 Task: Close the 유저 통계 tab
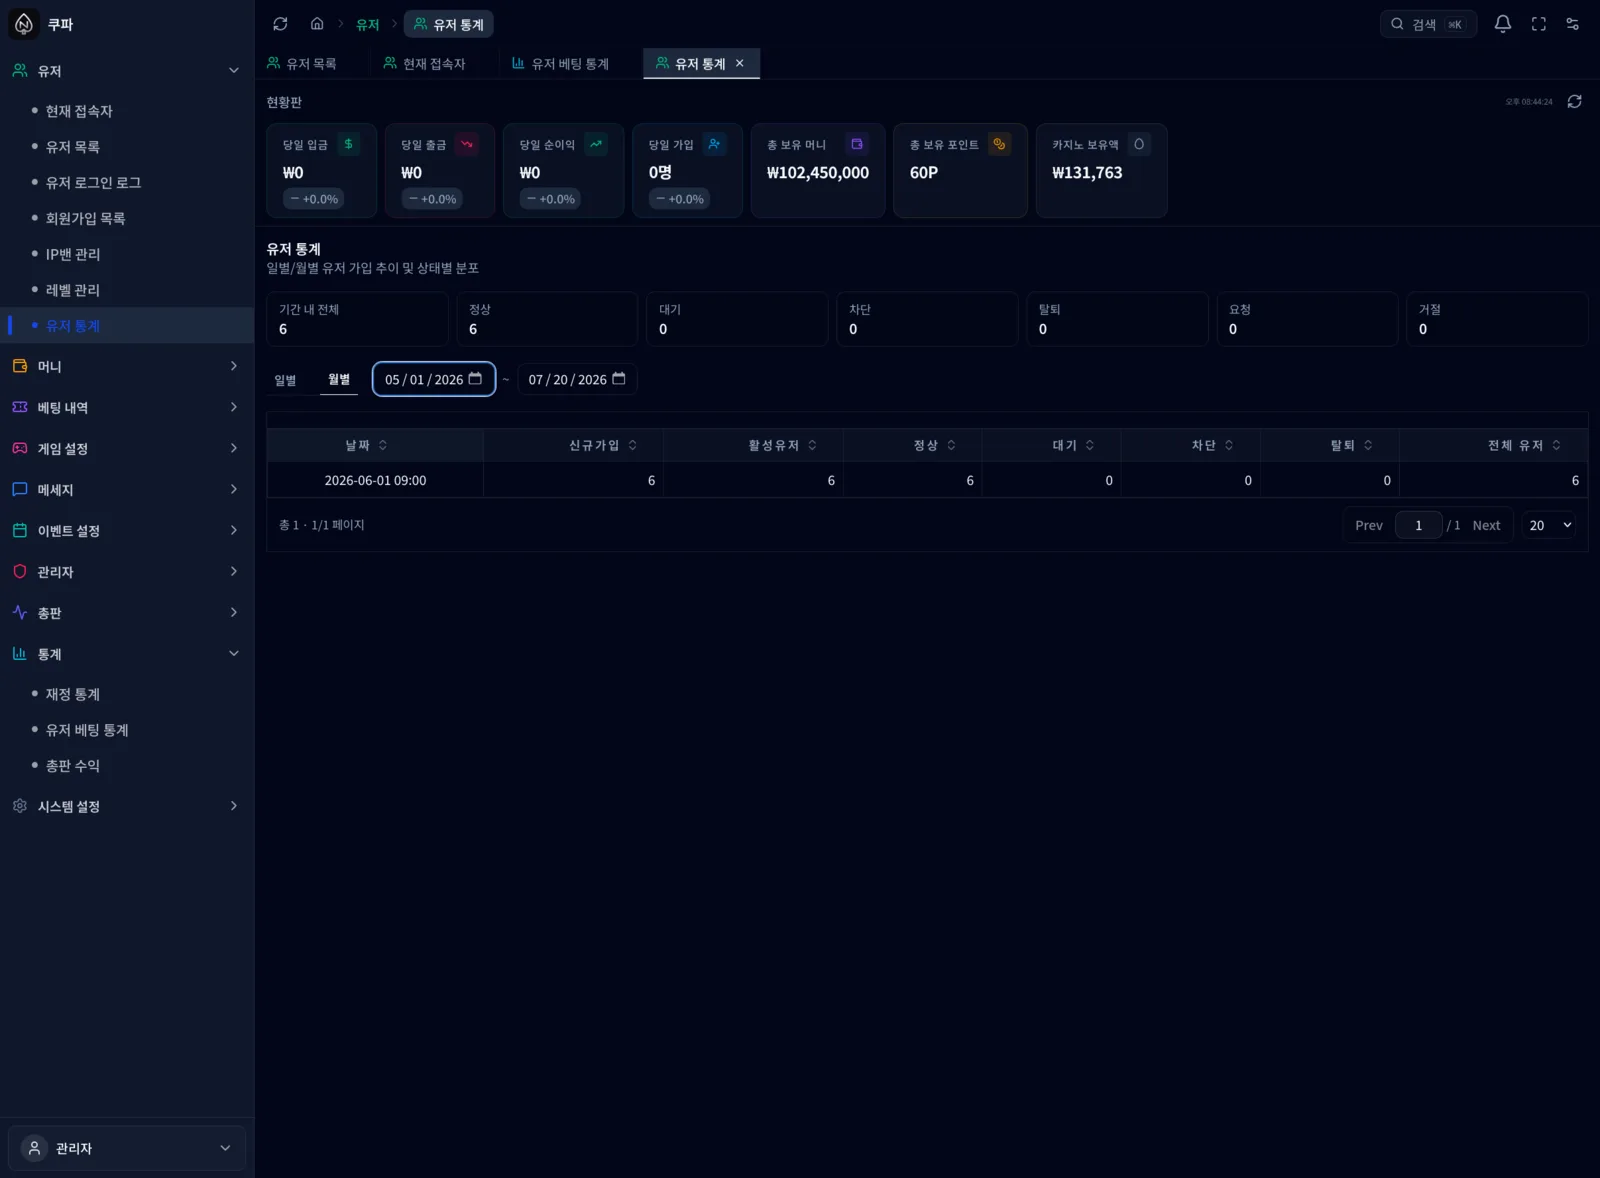[740, 63]
